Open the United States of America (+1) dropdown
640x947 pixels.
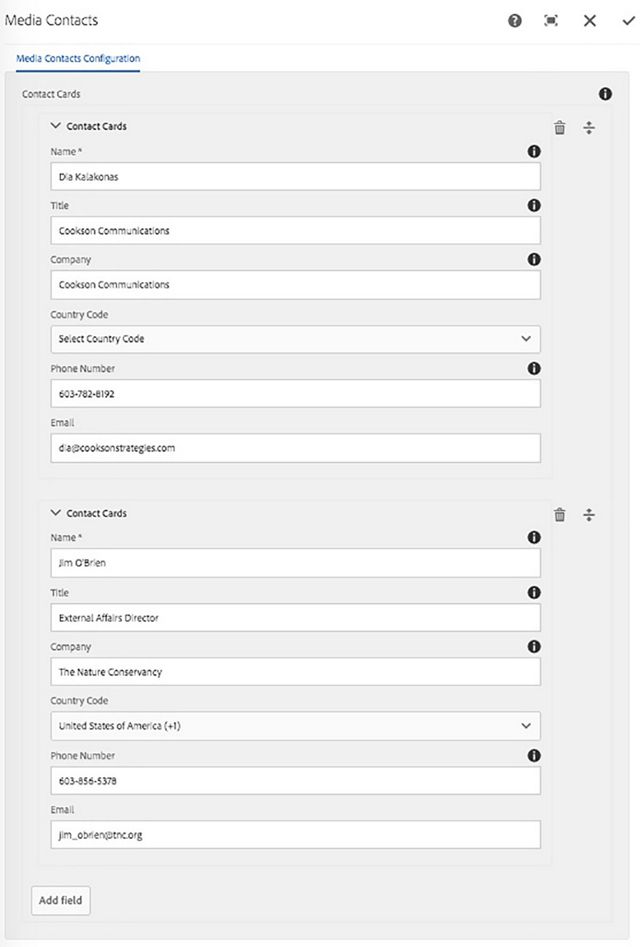pos(295,726)
